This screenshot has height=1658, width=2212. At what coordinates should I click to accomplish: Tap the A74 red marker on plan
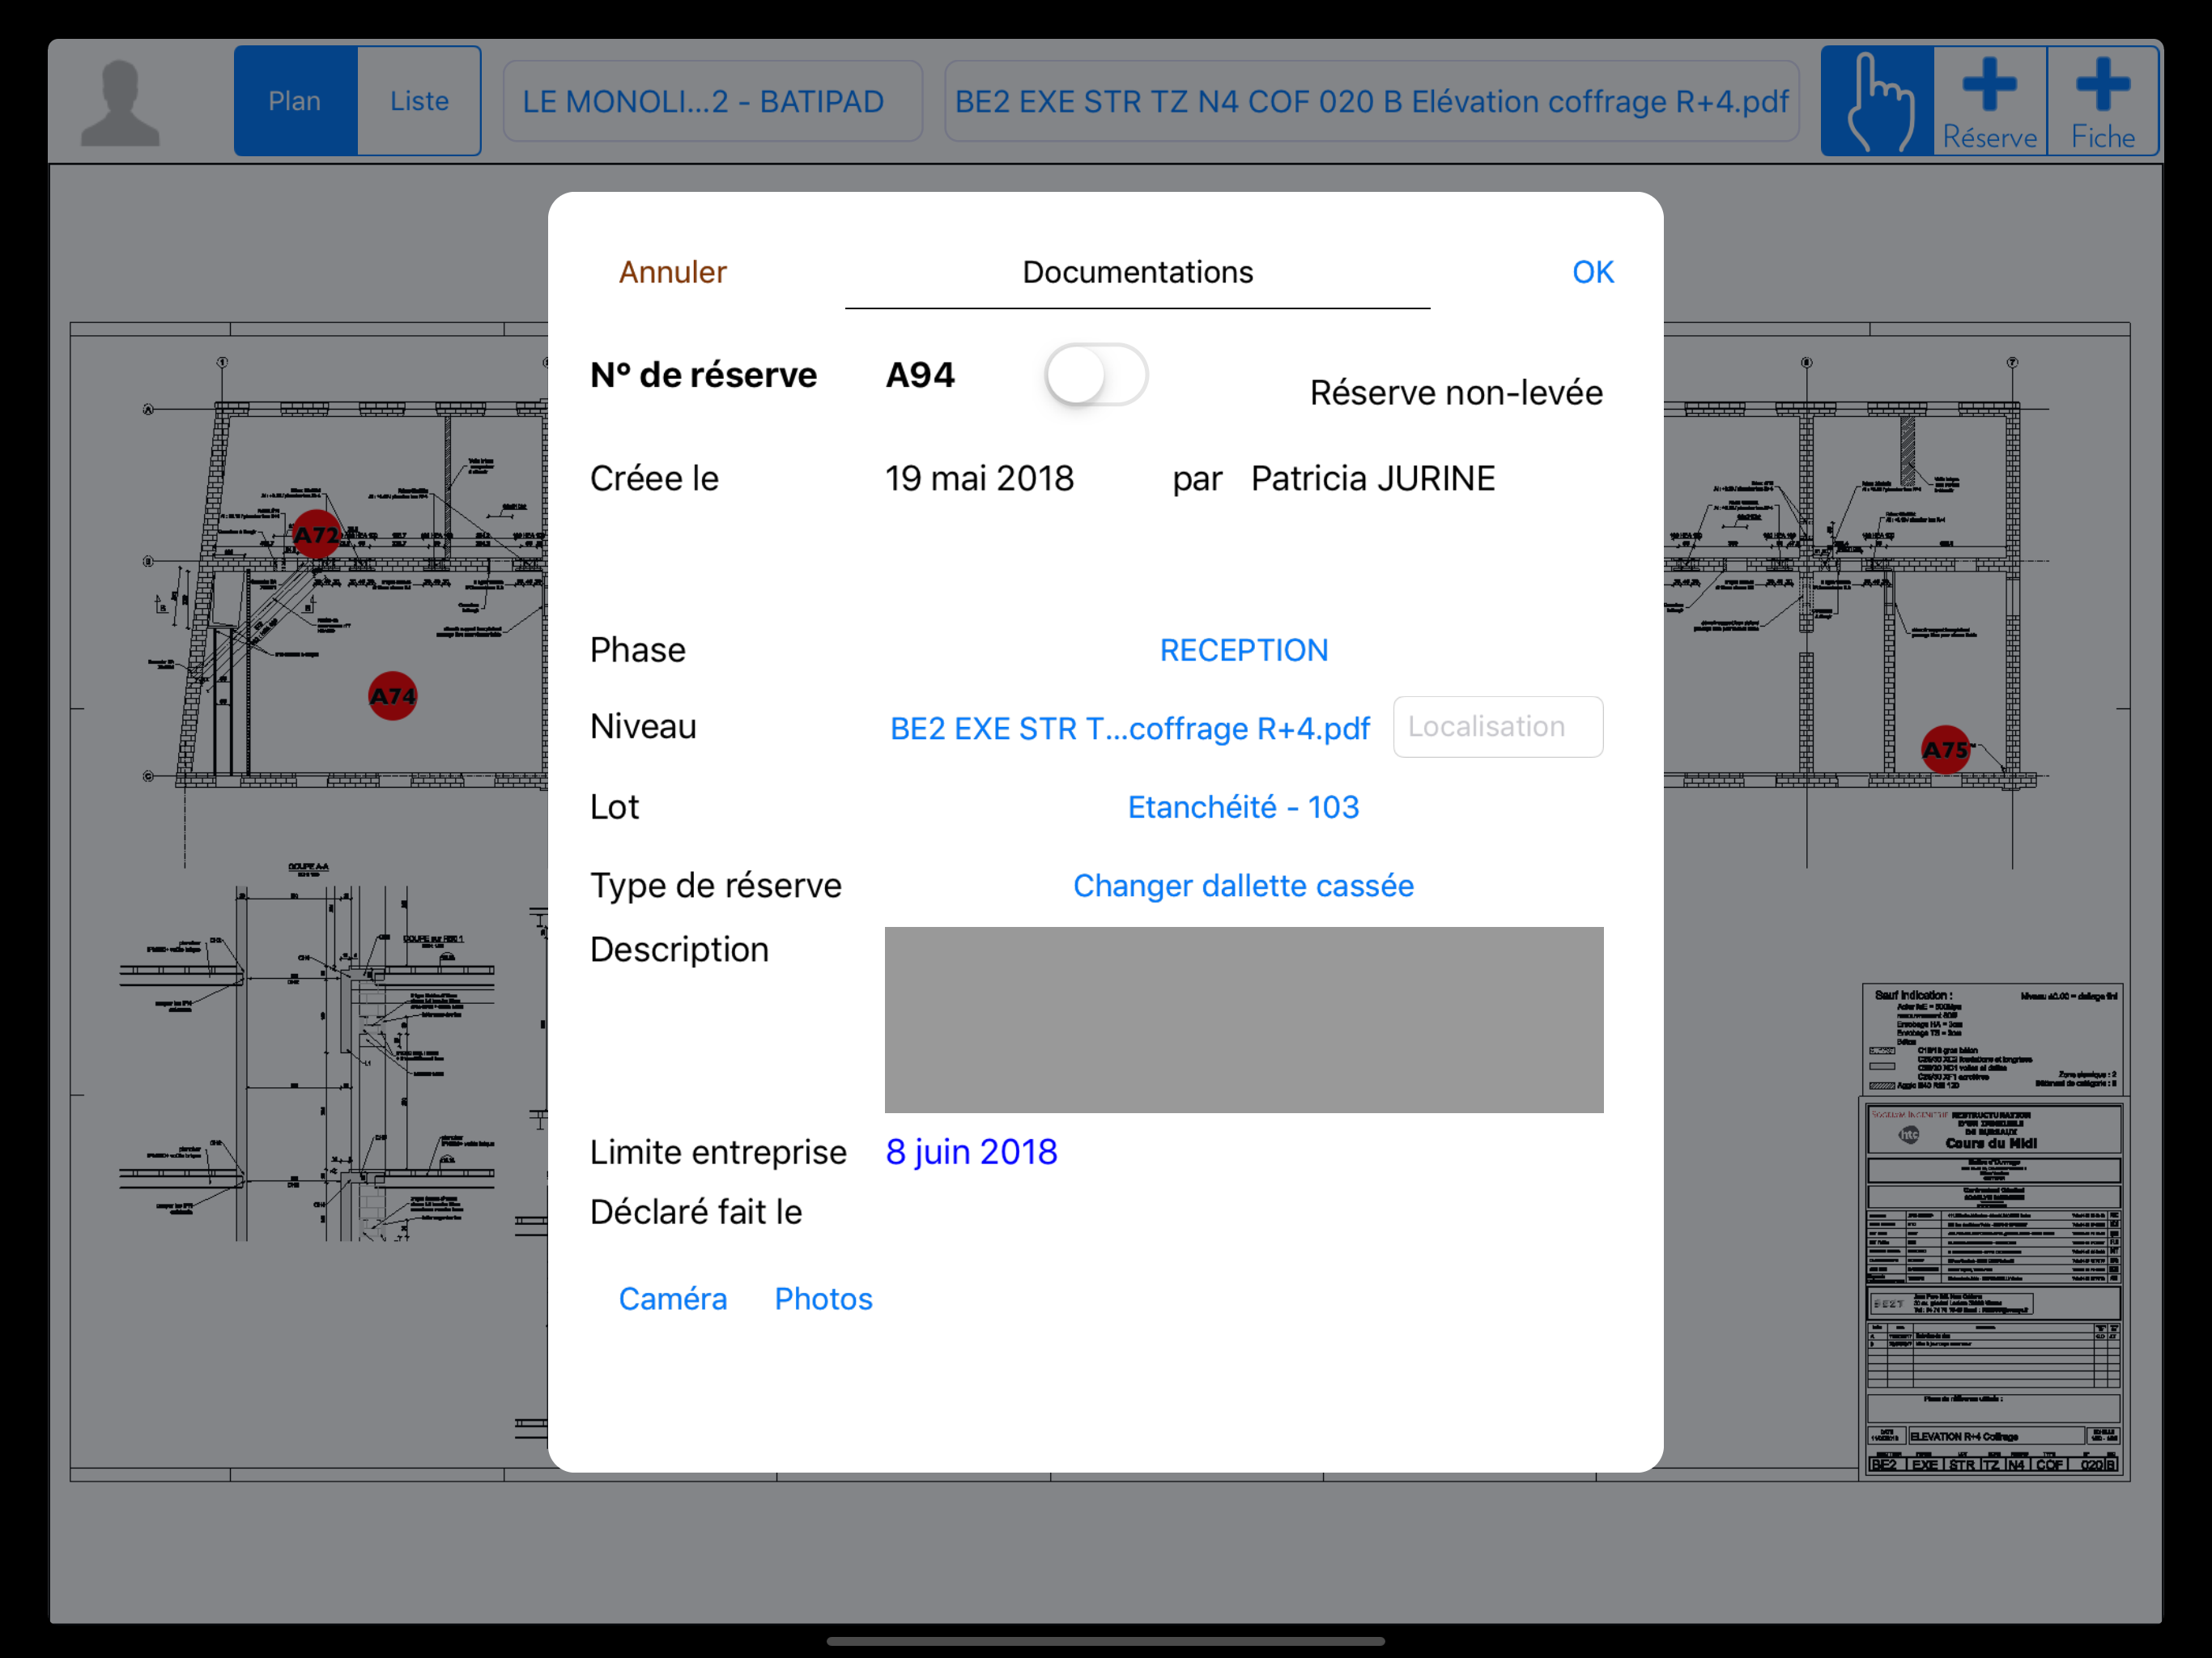point(392,695)
